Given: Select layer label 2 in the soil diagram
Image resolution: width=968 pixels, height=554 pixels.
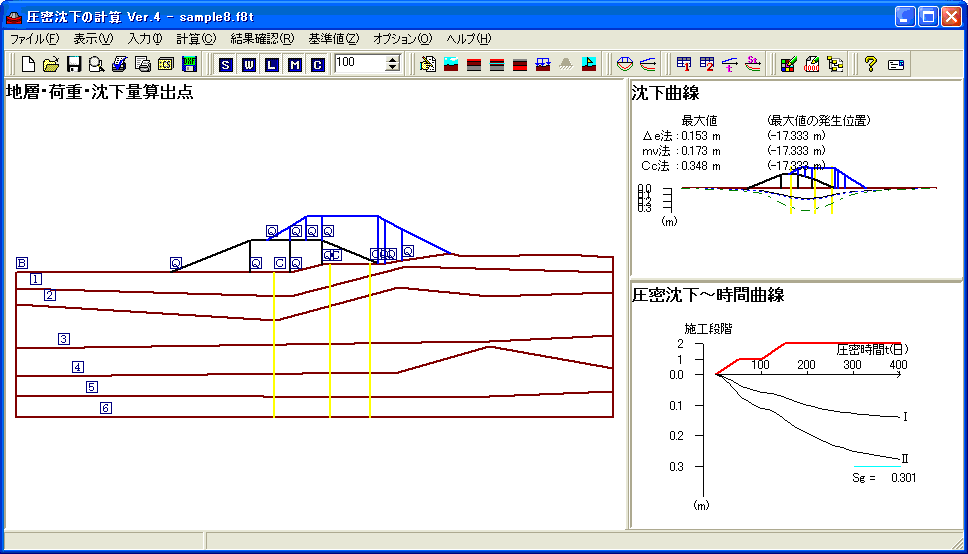Looking at the screenshot, I should (x=50, y=295).
